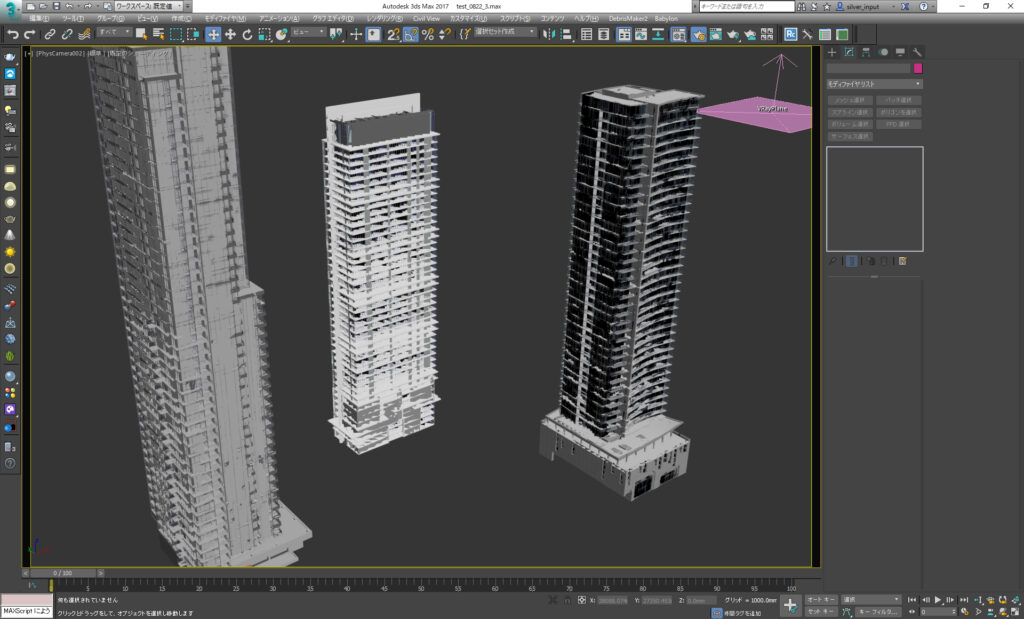Click the Key Filters button

[x=879, y=611]
